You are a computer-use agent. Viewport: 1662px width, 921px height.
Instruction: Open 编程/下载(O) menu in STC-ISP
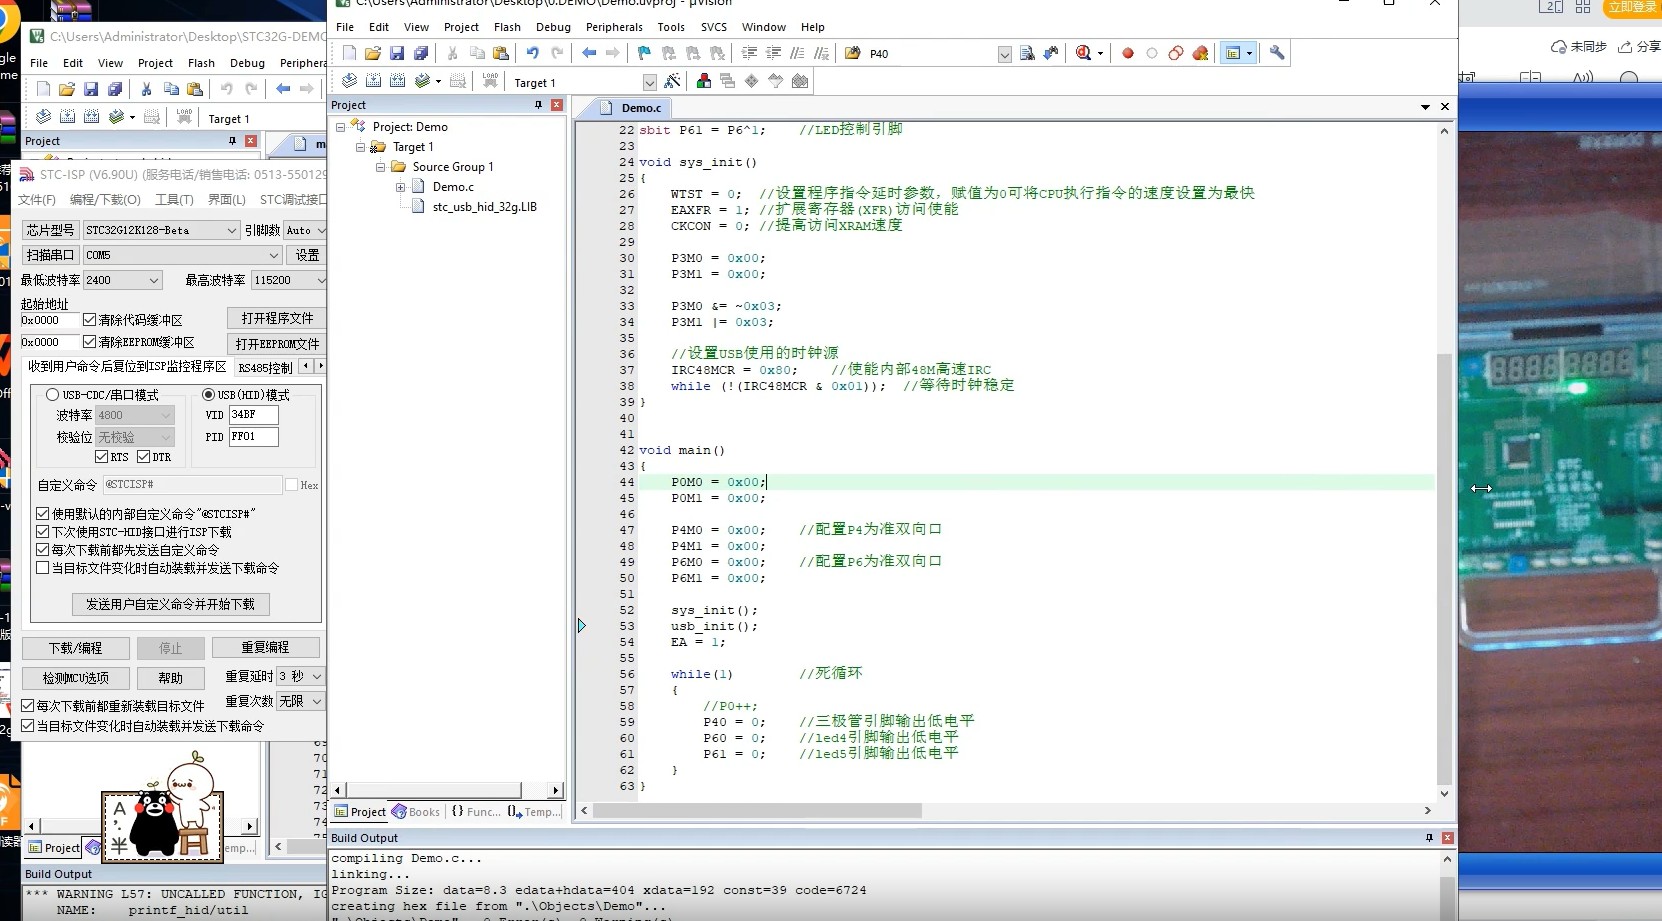[105, 200]
